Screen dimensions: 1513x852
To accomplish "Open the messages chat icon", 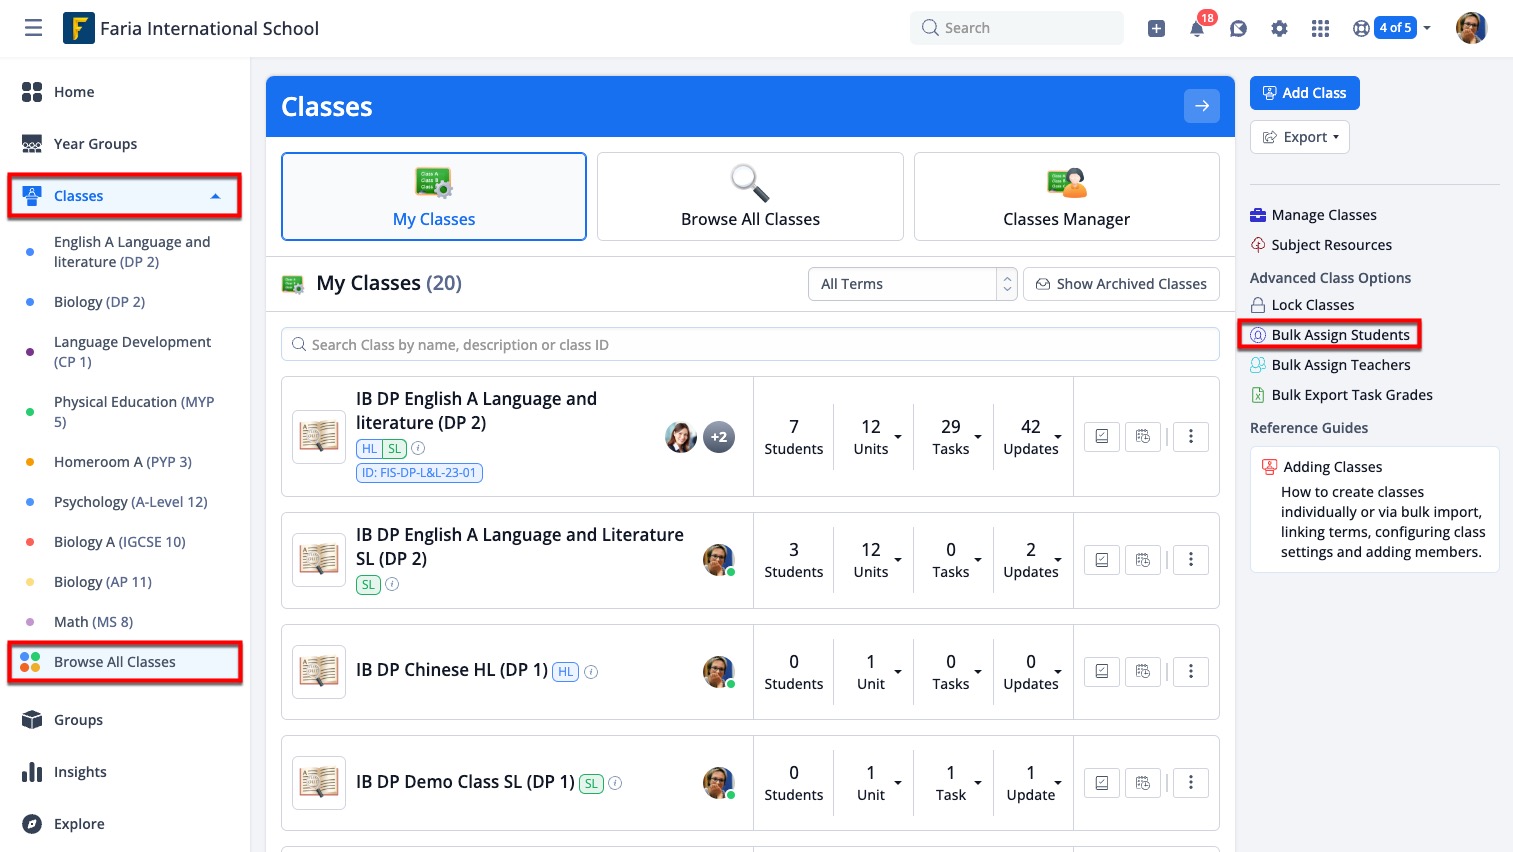I will click(1238, 29).
